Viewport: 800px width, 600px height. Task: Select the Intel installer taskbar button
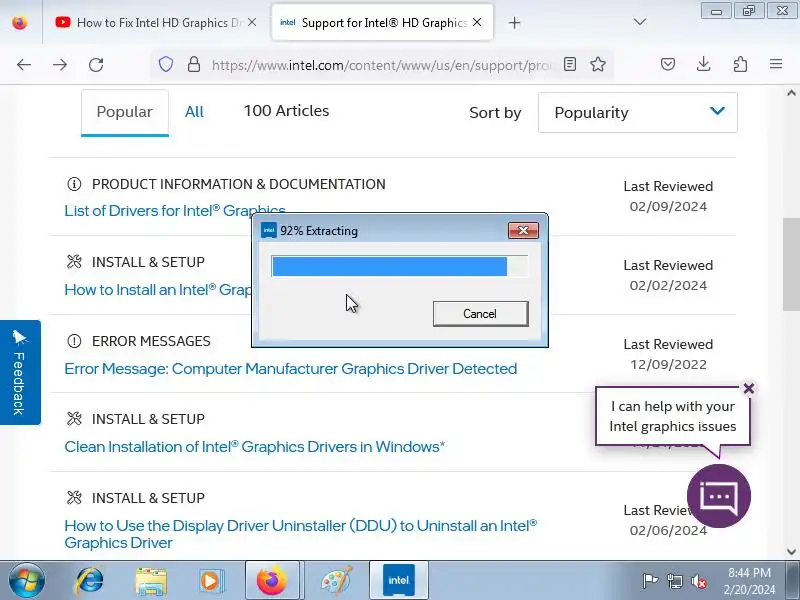tap(398, 581)
